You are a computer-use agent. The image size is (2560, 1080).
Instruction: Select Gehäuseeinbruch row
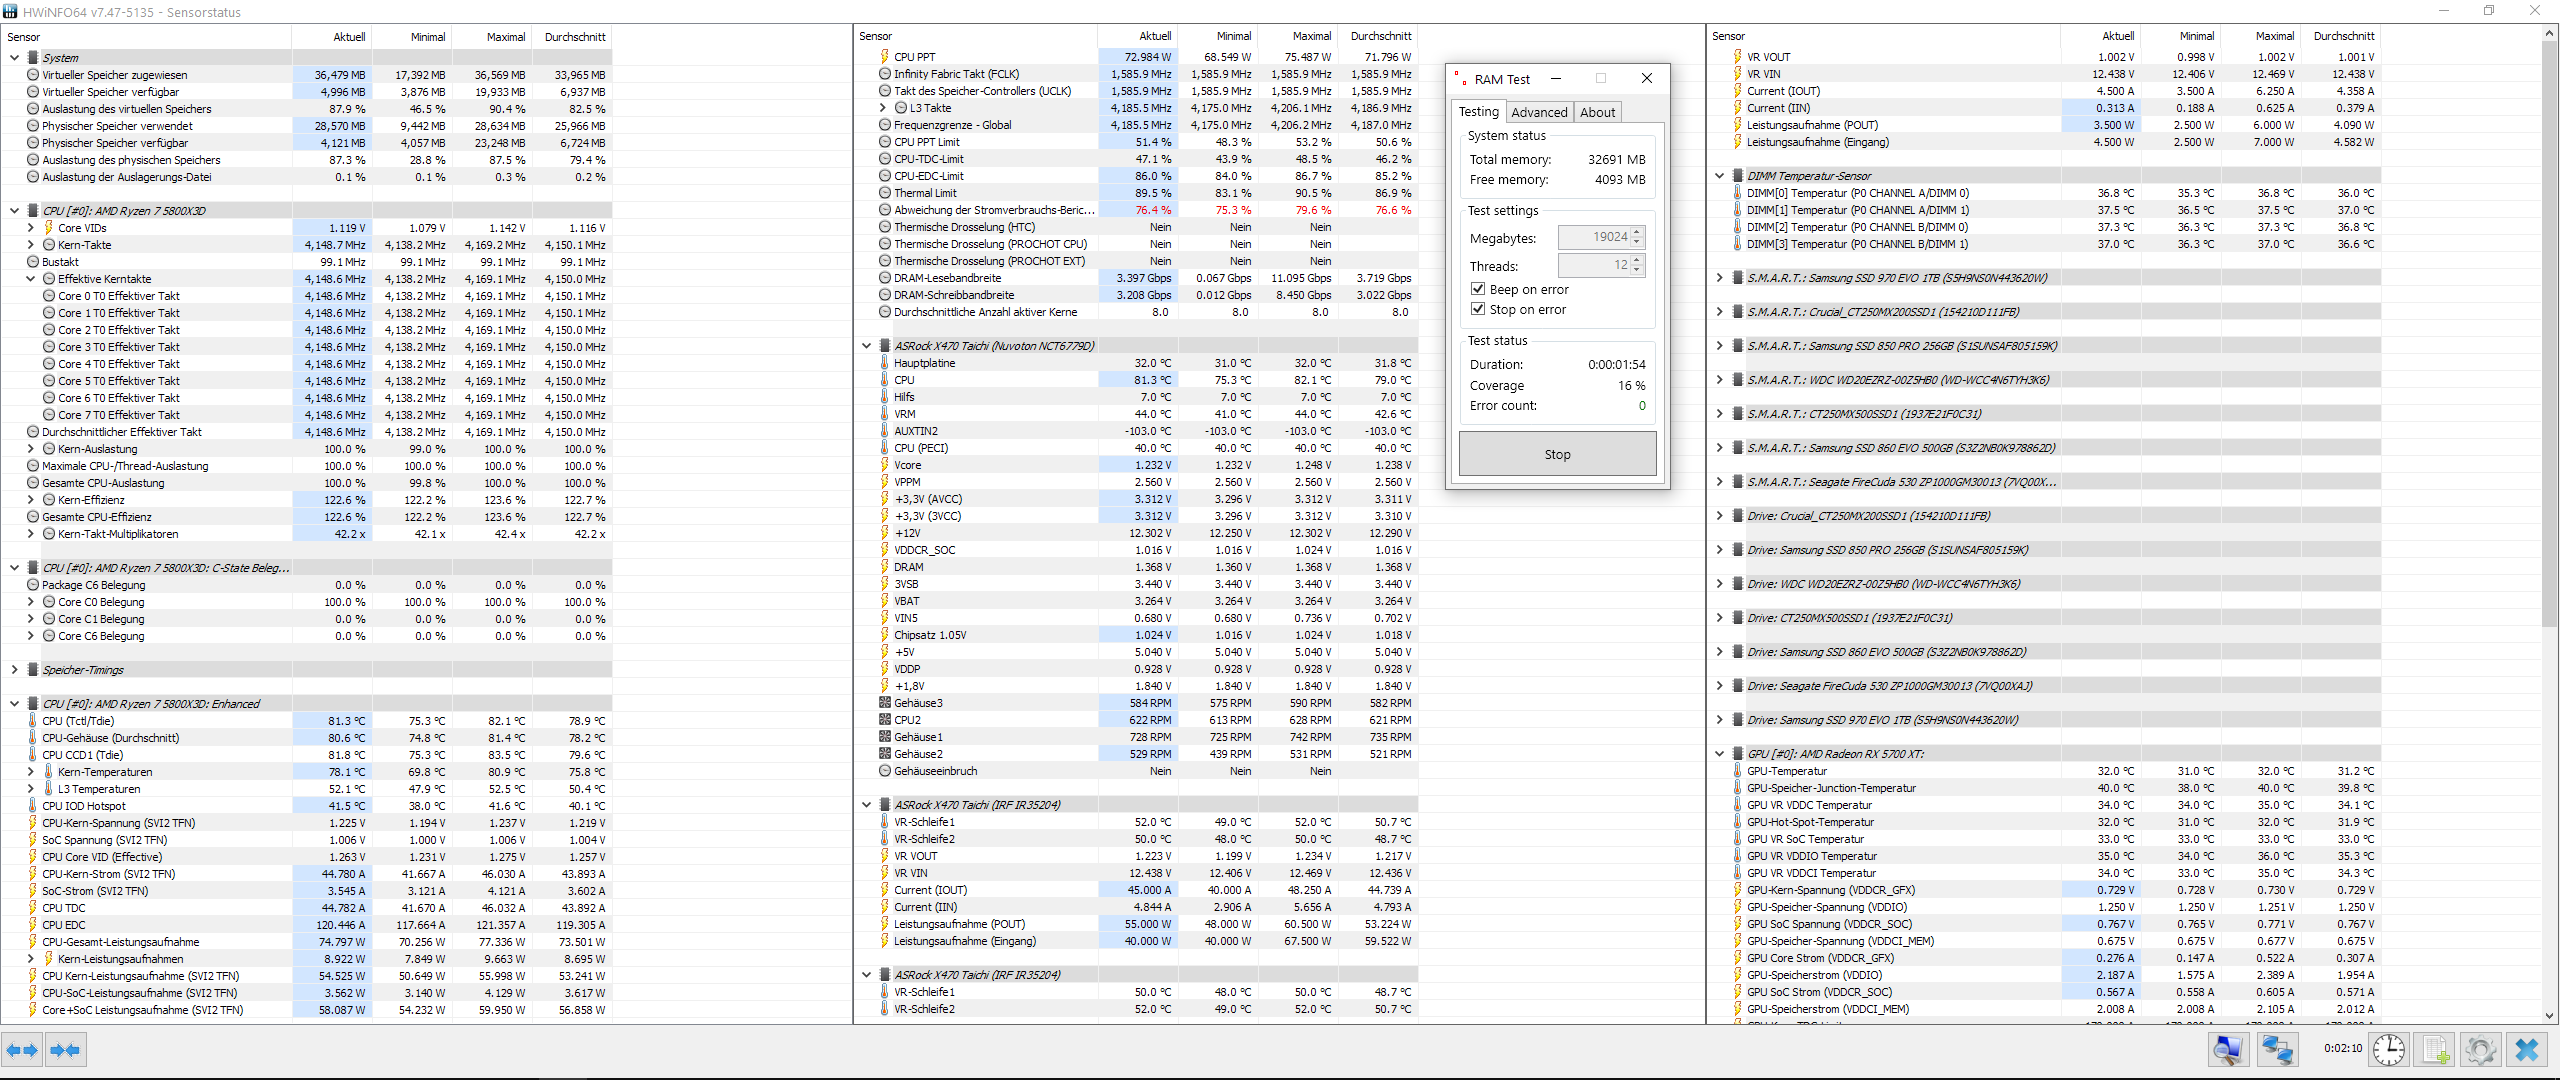tap(1135, 770)
